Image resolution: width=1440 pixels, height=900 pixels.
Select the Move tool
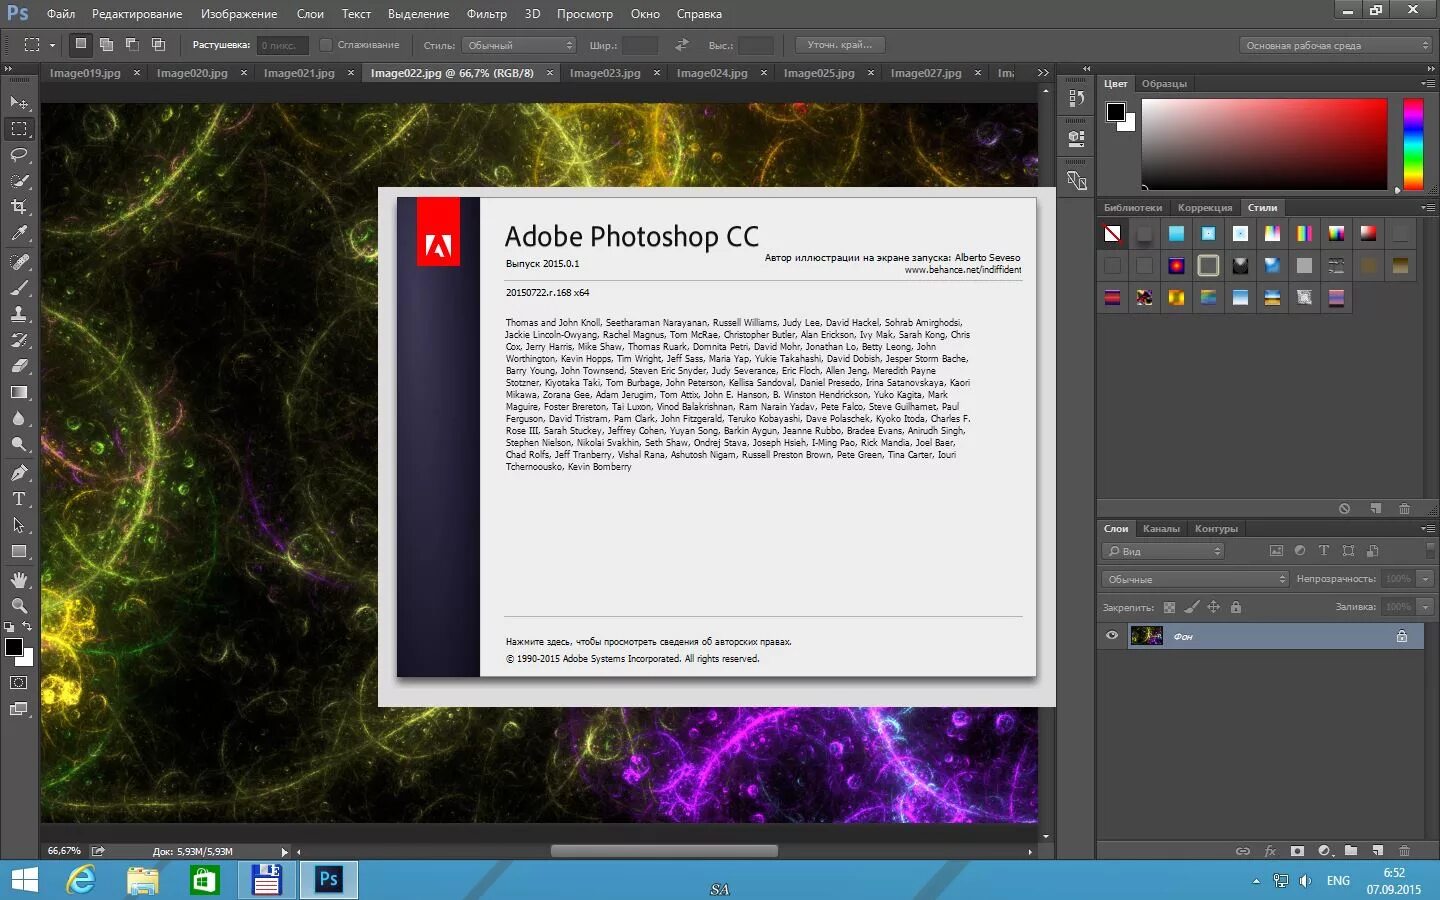pyautogui.click(x=19, y=103)
